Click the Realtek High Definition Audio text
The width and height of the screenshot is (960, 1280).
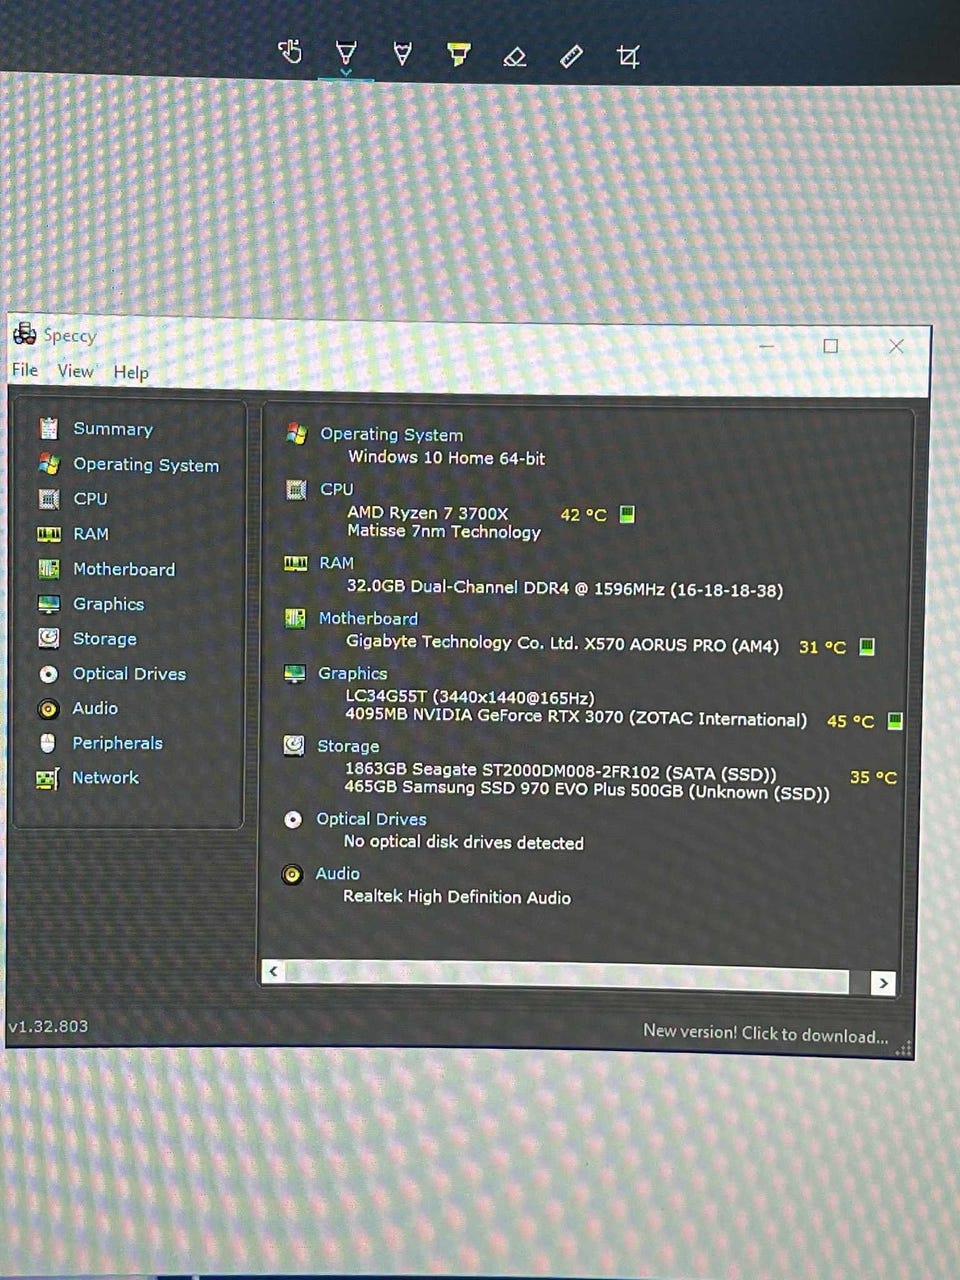point(457,897)
